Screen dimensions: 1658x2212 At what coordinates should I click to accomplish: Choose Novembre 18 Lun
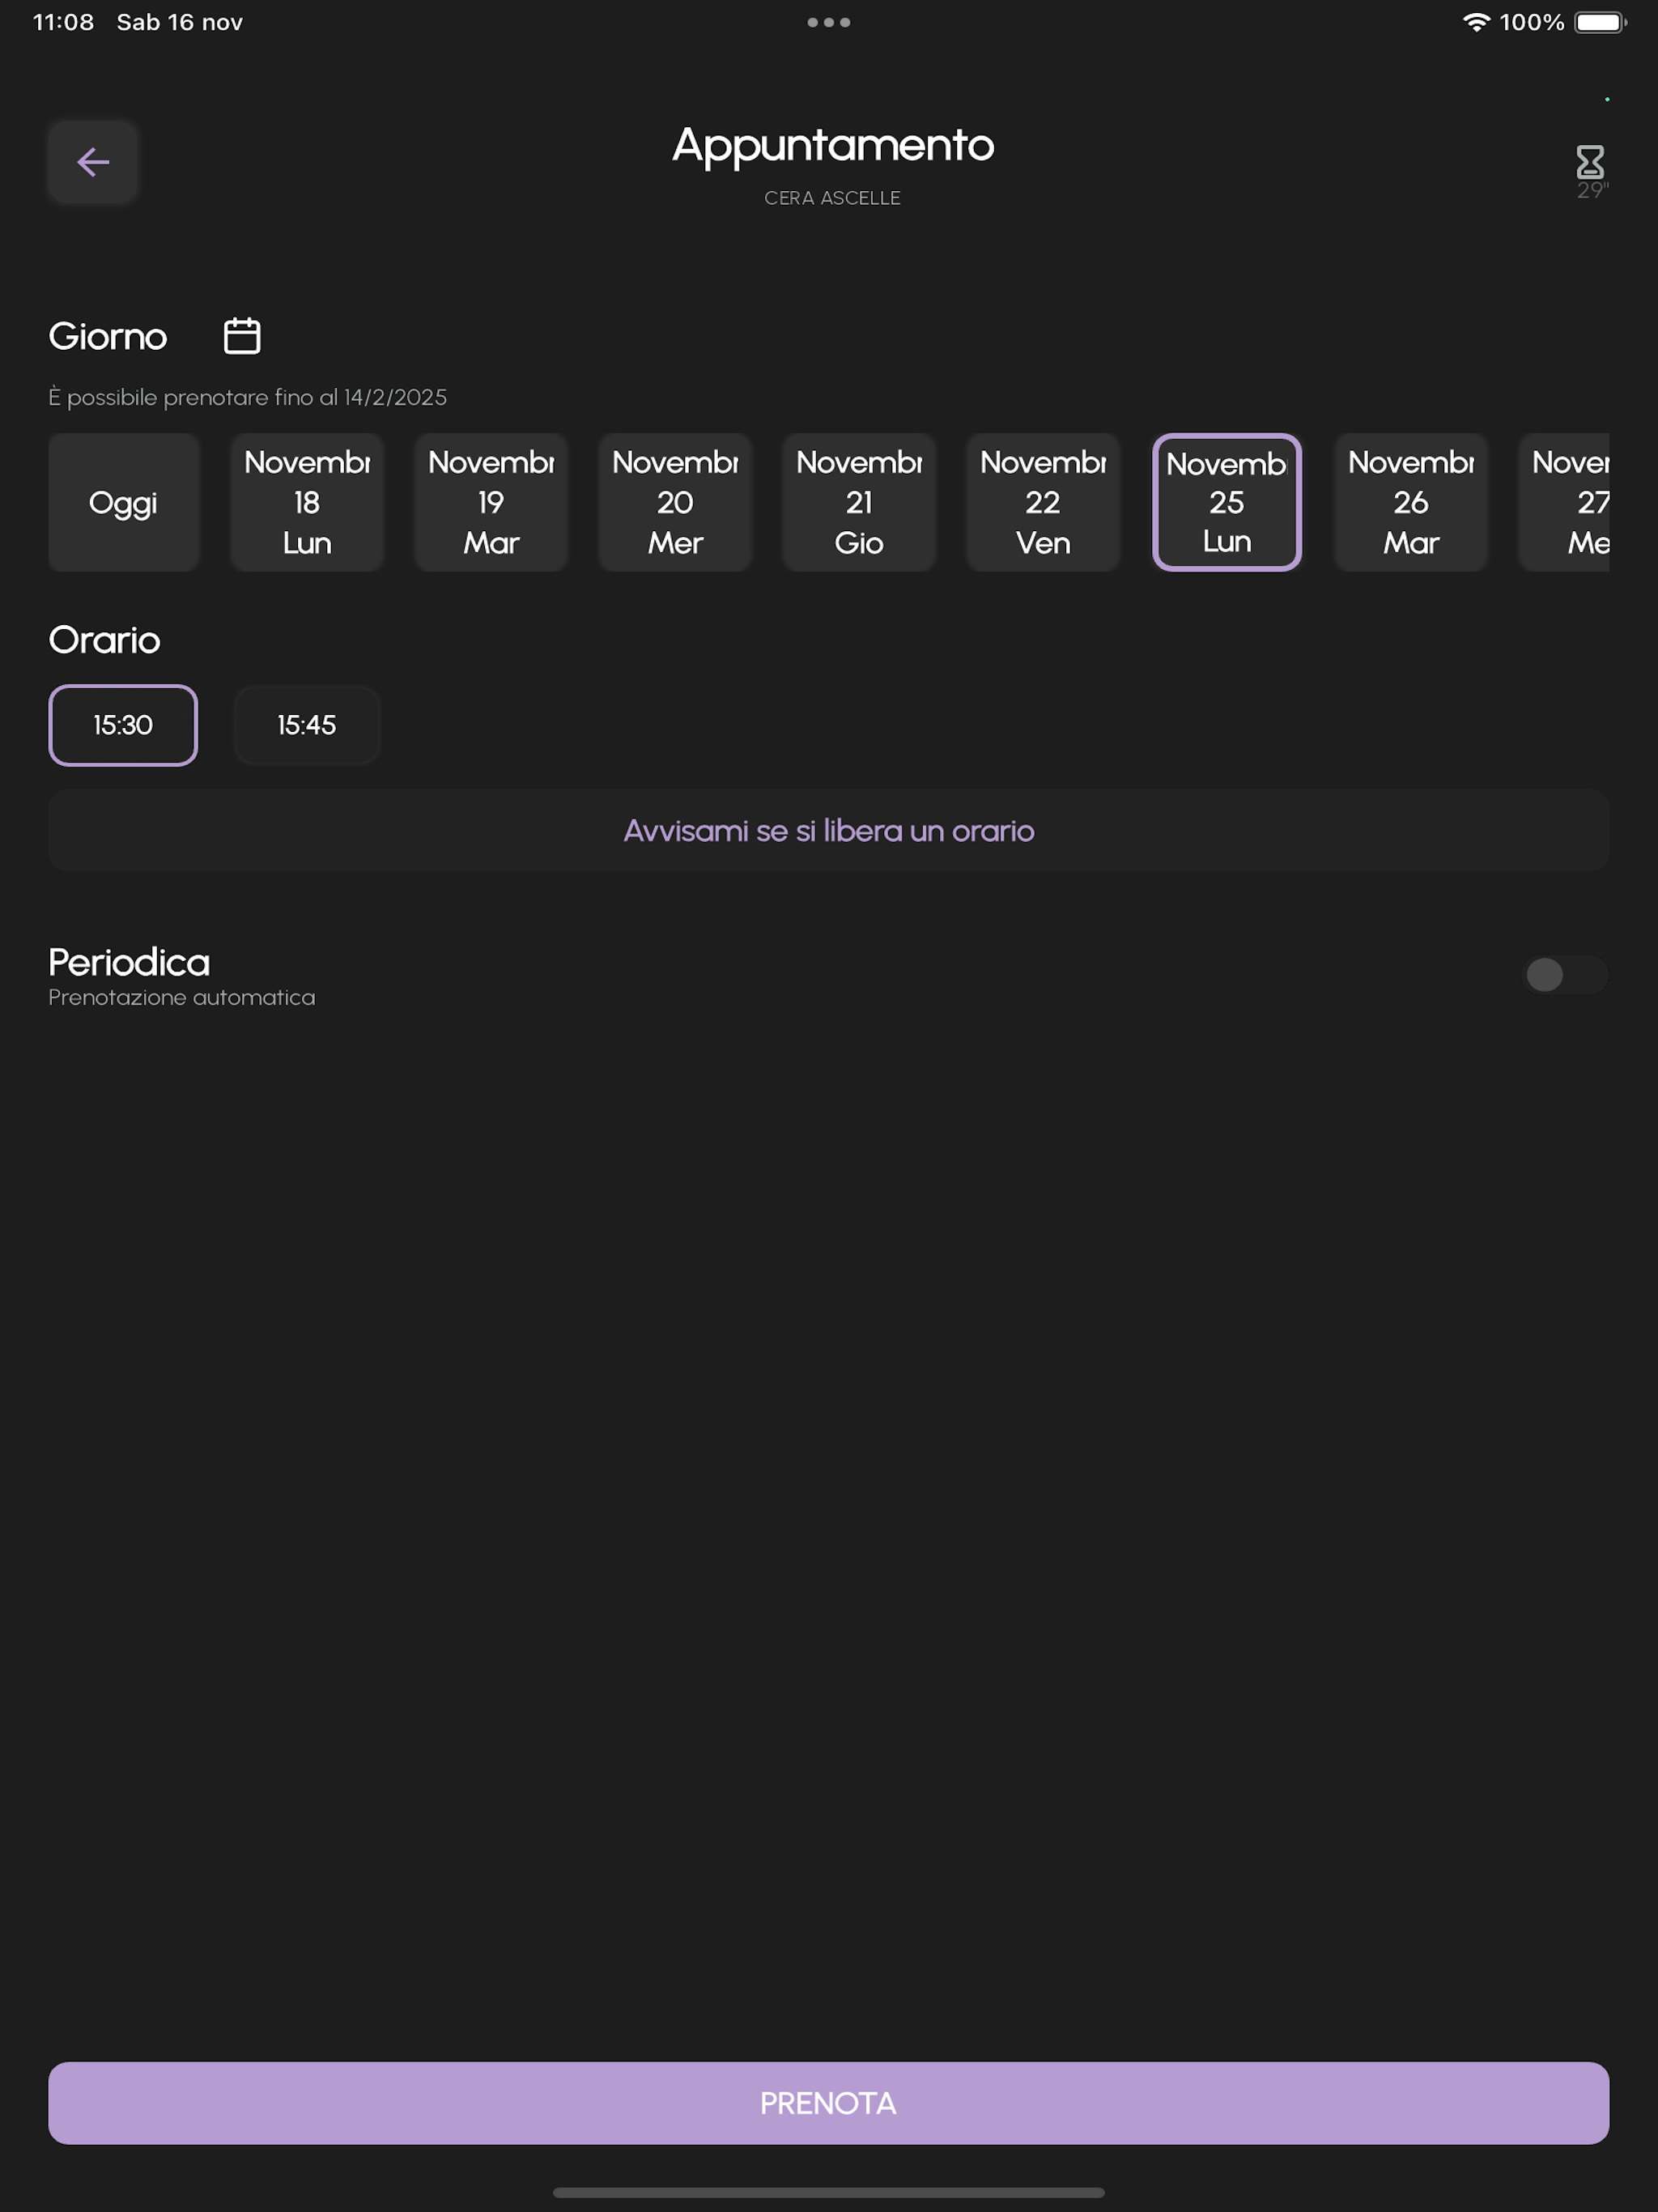tap(307, 502)
